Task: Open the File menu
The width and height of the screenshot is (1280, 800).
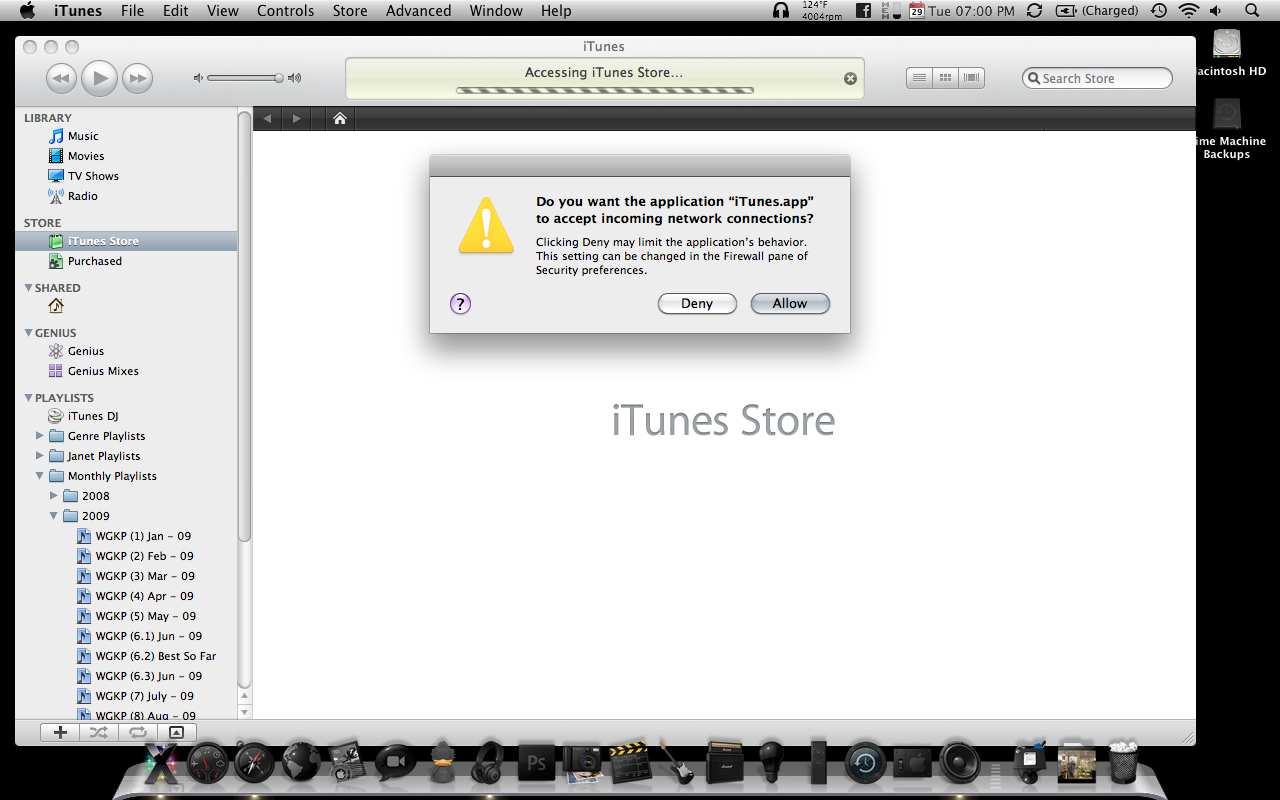Action: pos(132,11)
